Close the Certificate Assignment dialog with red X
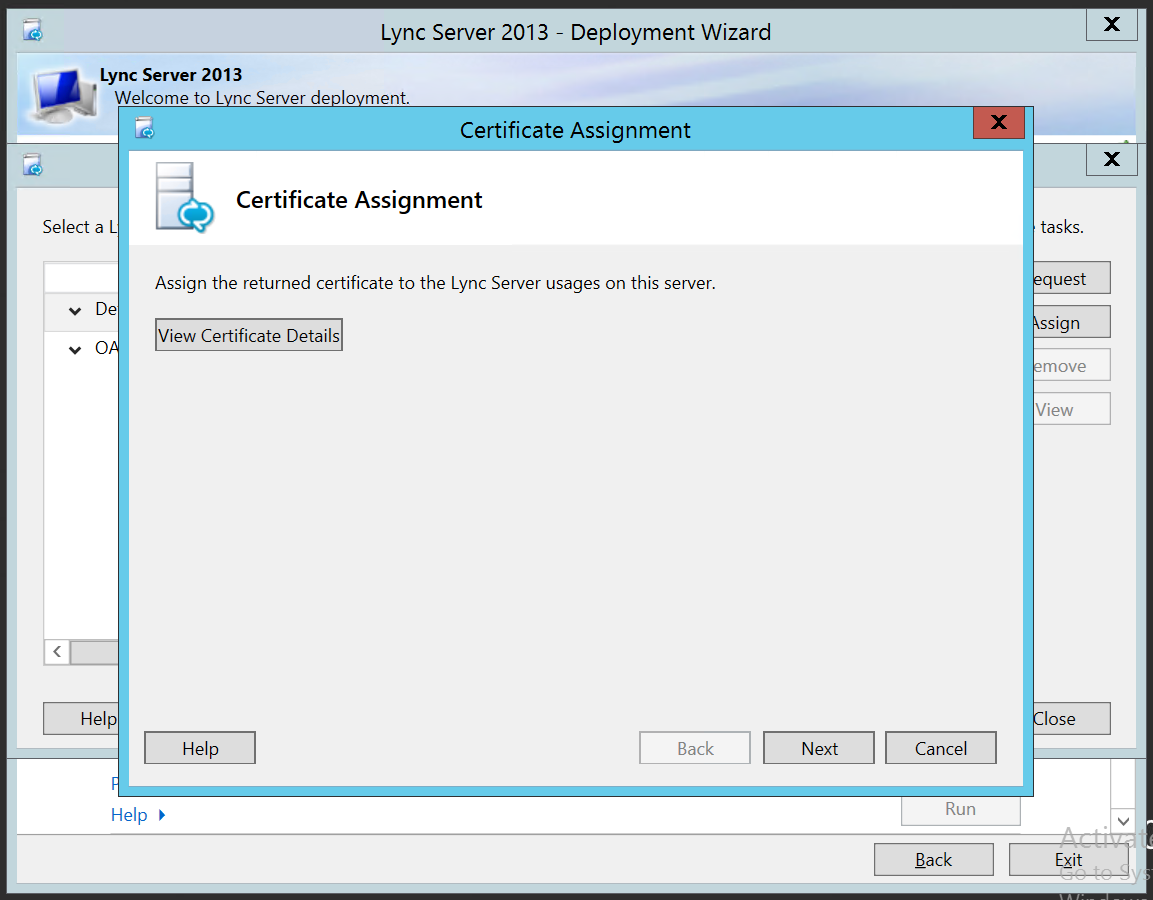Image resolution: width=1153 pixels, height=900 pixels. pyautogui.click(x=999, y=122)
